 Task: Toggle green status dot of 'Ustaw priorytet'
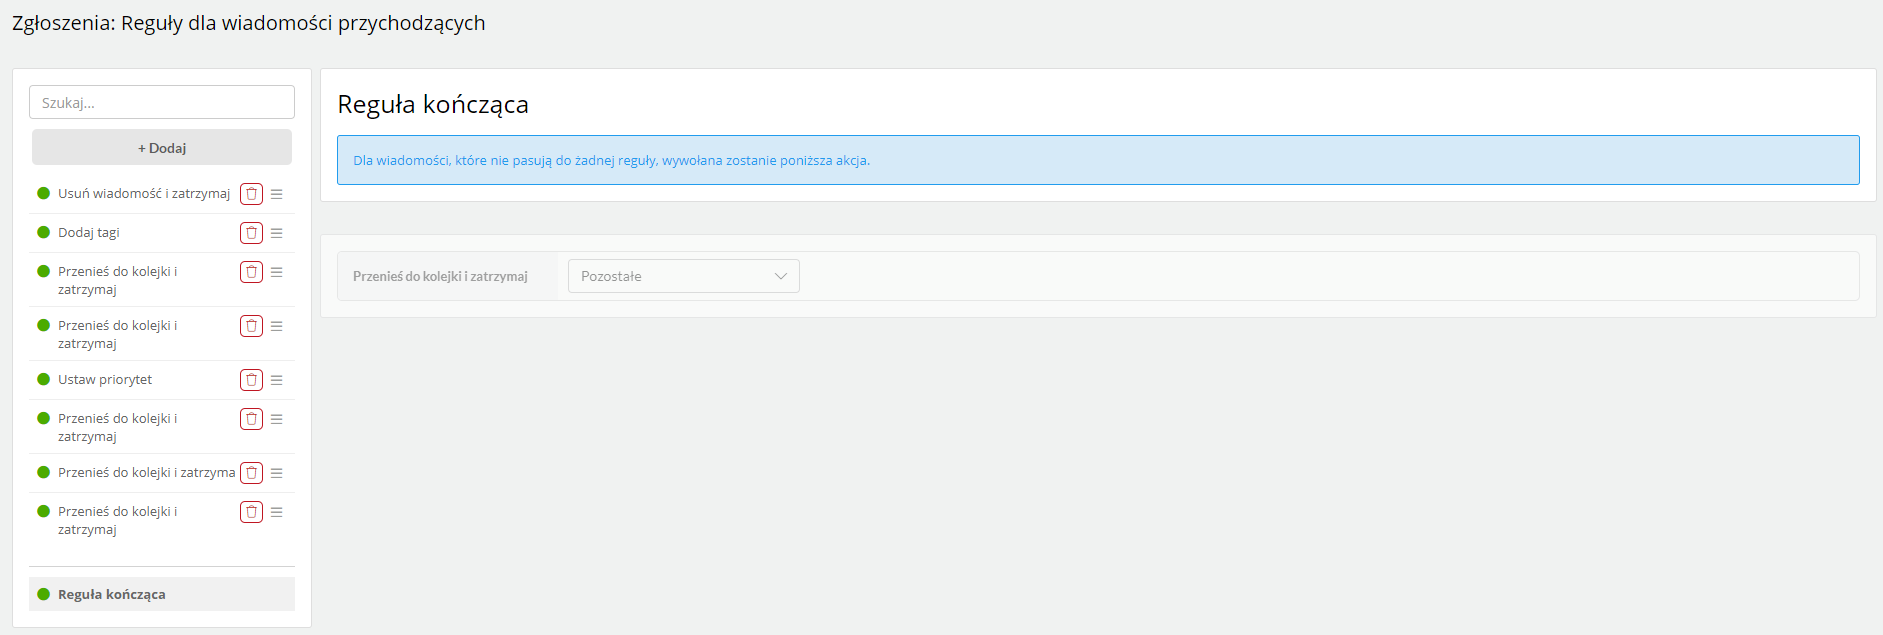pos(43,379)
